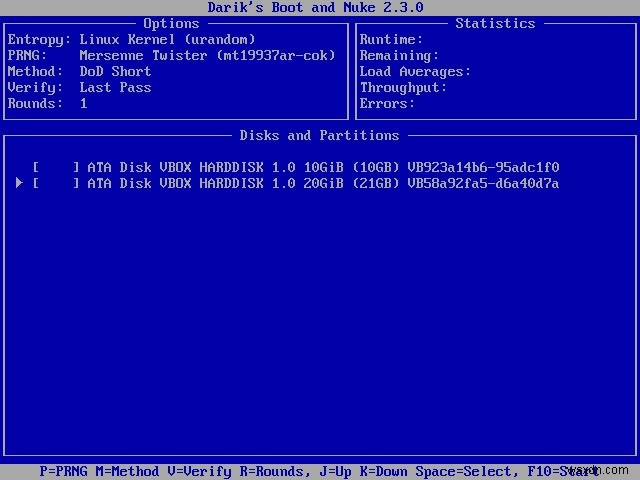Toggle selection box for 10GiB VBOX disk
The width and height of the screenshot is (640, 480).
tap(56, 167)
